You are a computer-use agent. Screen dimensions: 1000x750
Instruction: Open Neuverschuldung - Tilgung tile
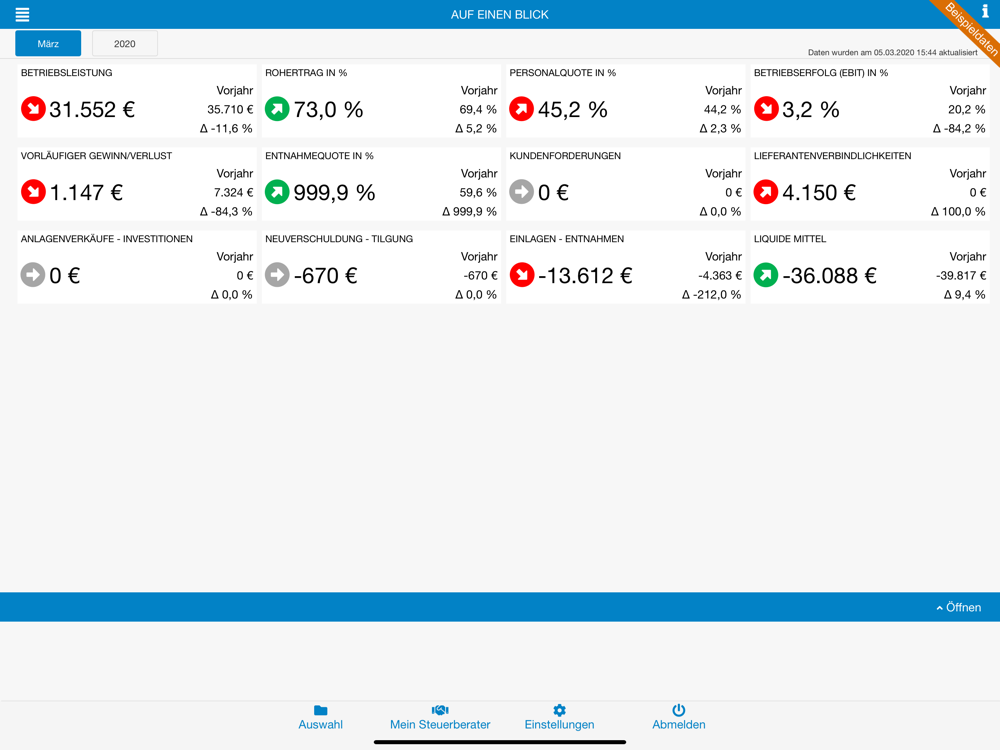coord(381,267)
